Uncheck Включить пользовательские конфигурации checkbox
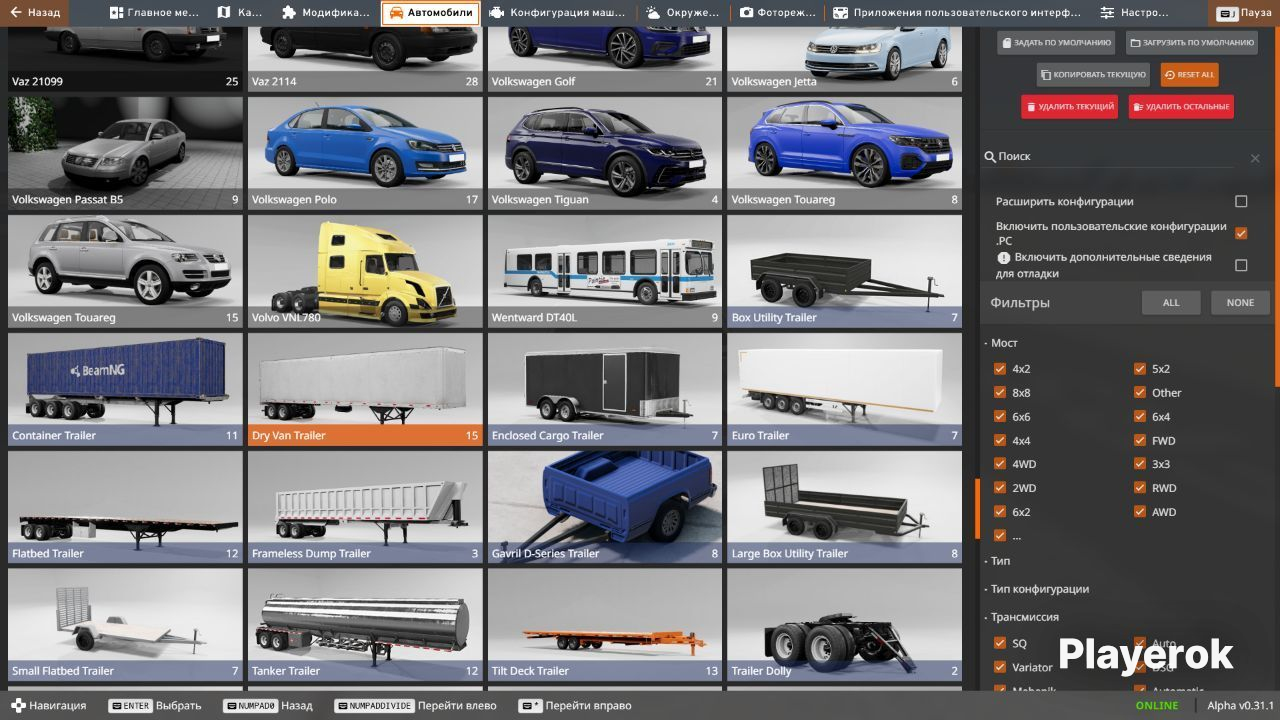This screenshot has width=1280, height=720. (x=1241, y=233)
